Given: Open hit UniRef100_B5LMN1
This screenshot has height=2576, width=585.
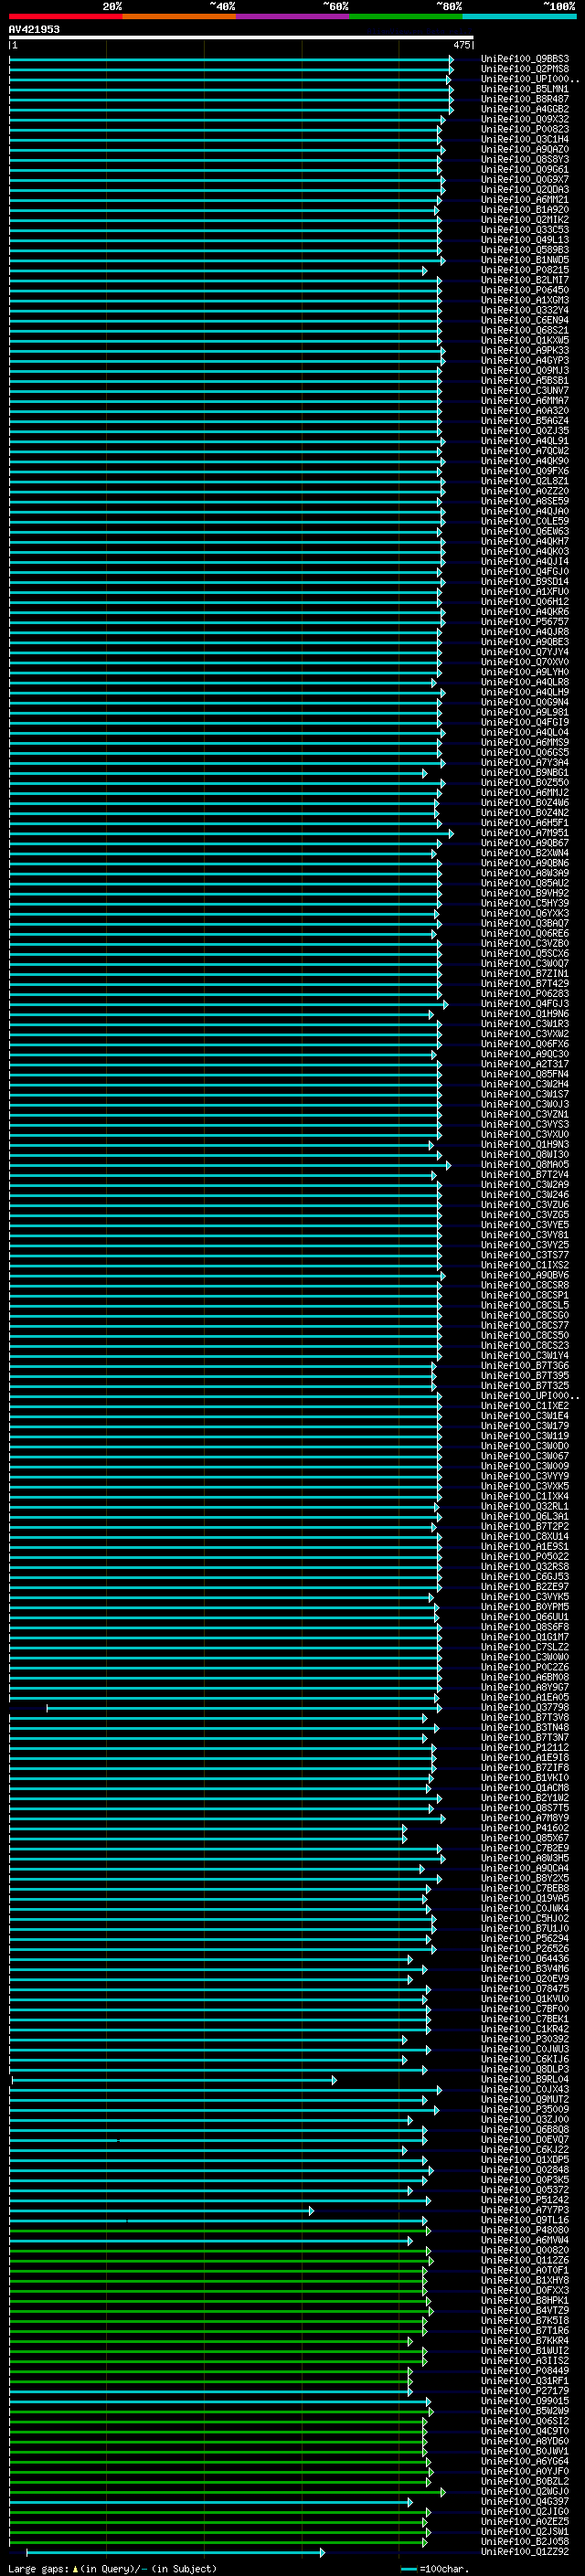Looking at the screenshot, I should pyautogui.click(x=525, y=89).
